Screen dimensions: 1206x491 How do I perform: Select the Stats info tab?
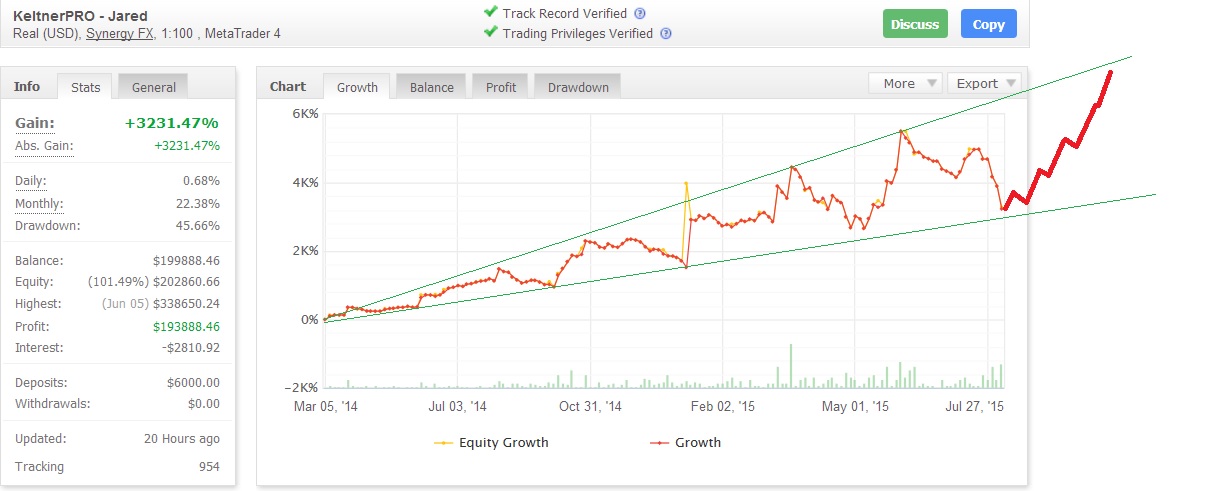(x=86, y=87)
